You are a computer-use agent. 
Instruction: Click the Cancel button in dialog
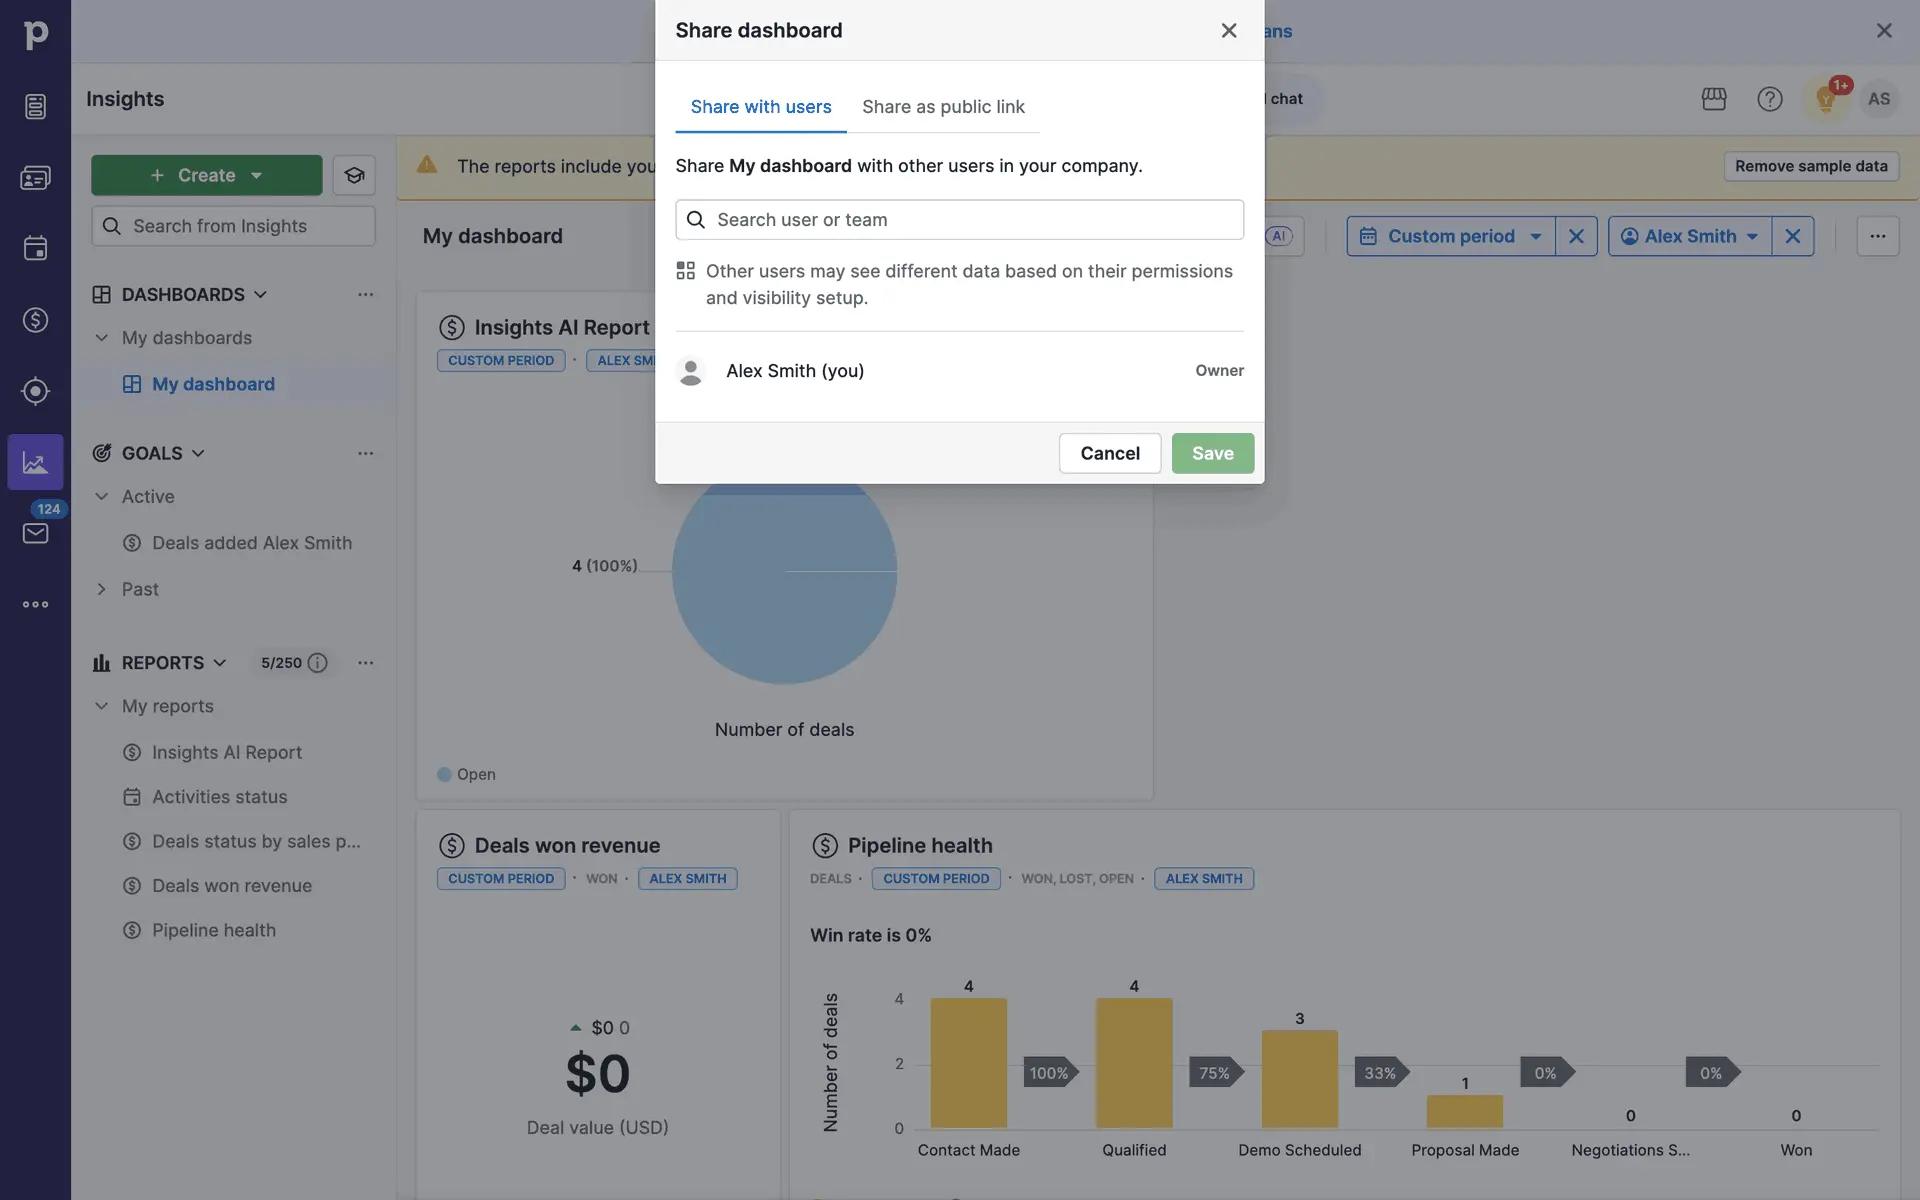click(1110, 454)
